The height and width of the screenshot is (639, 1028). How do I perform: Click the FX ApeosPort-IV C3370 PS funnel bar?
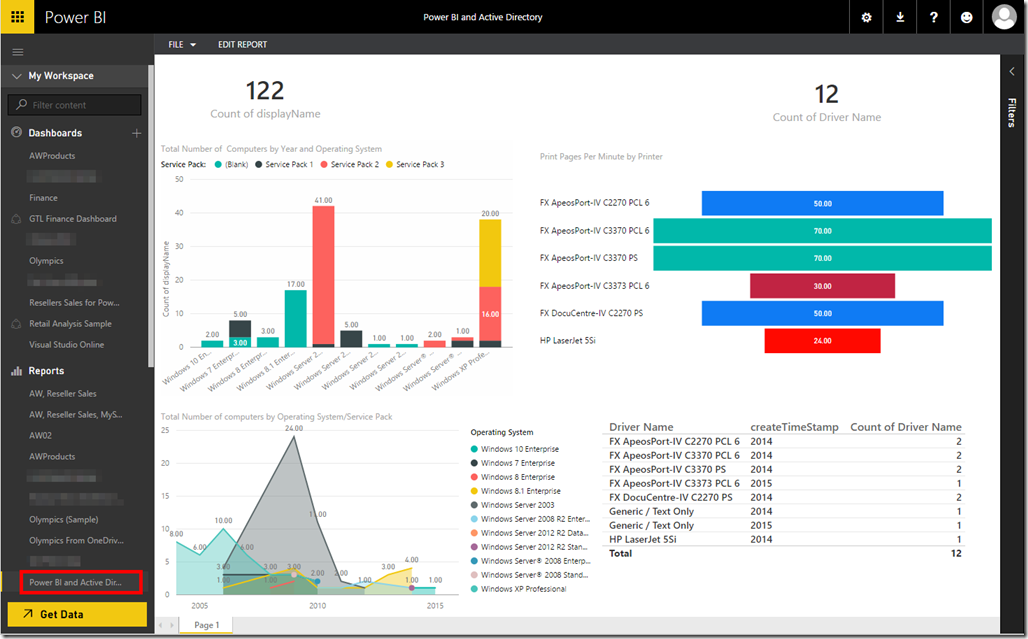pyautogui.click(x=822, y=258)
